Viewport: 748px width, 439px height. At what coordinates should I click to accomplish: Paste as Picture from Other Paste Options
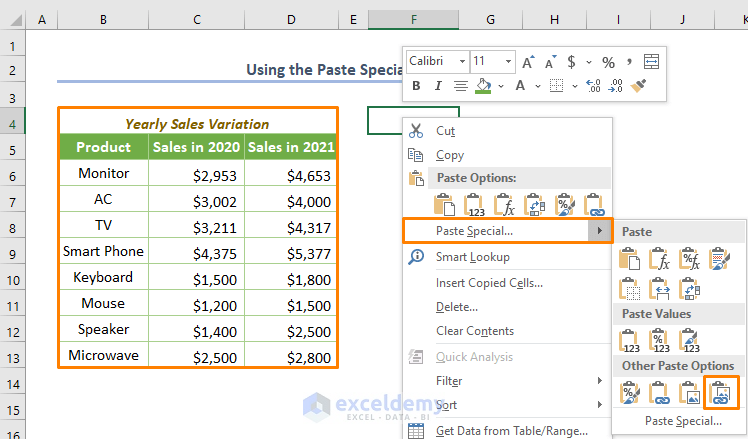click(x=689, y=392)
